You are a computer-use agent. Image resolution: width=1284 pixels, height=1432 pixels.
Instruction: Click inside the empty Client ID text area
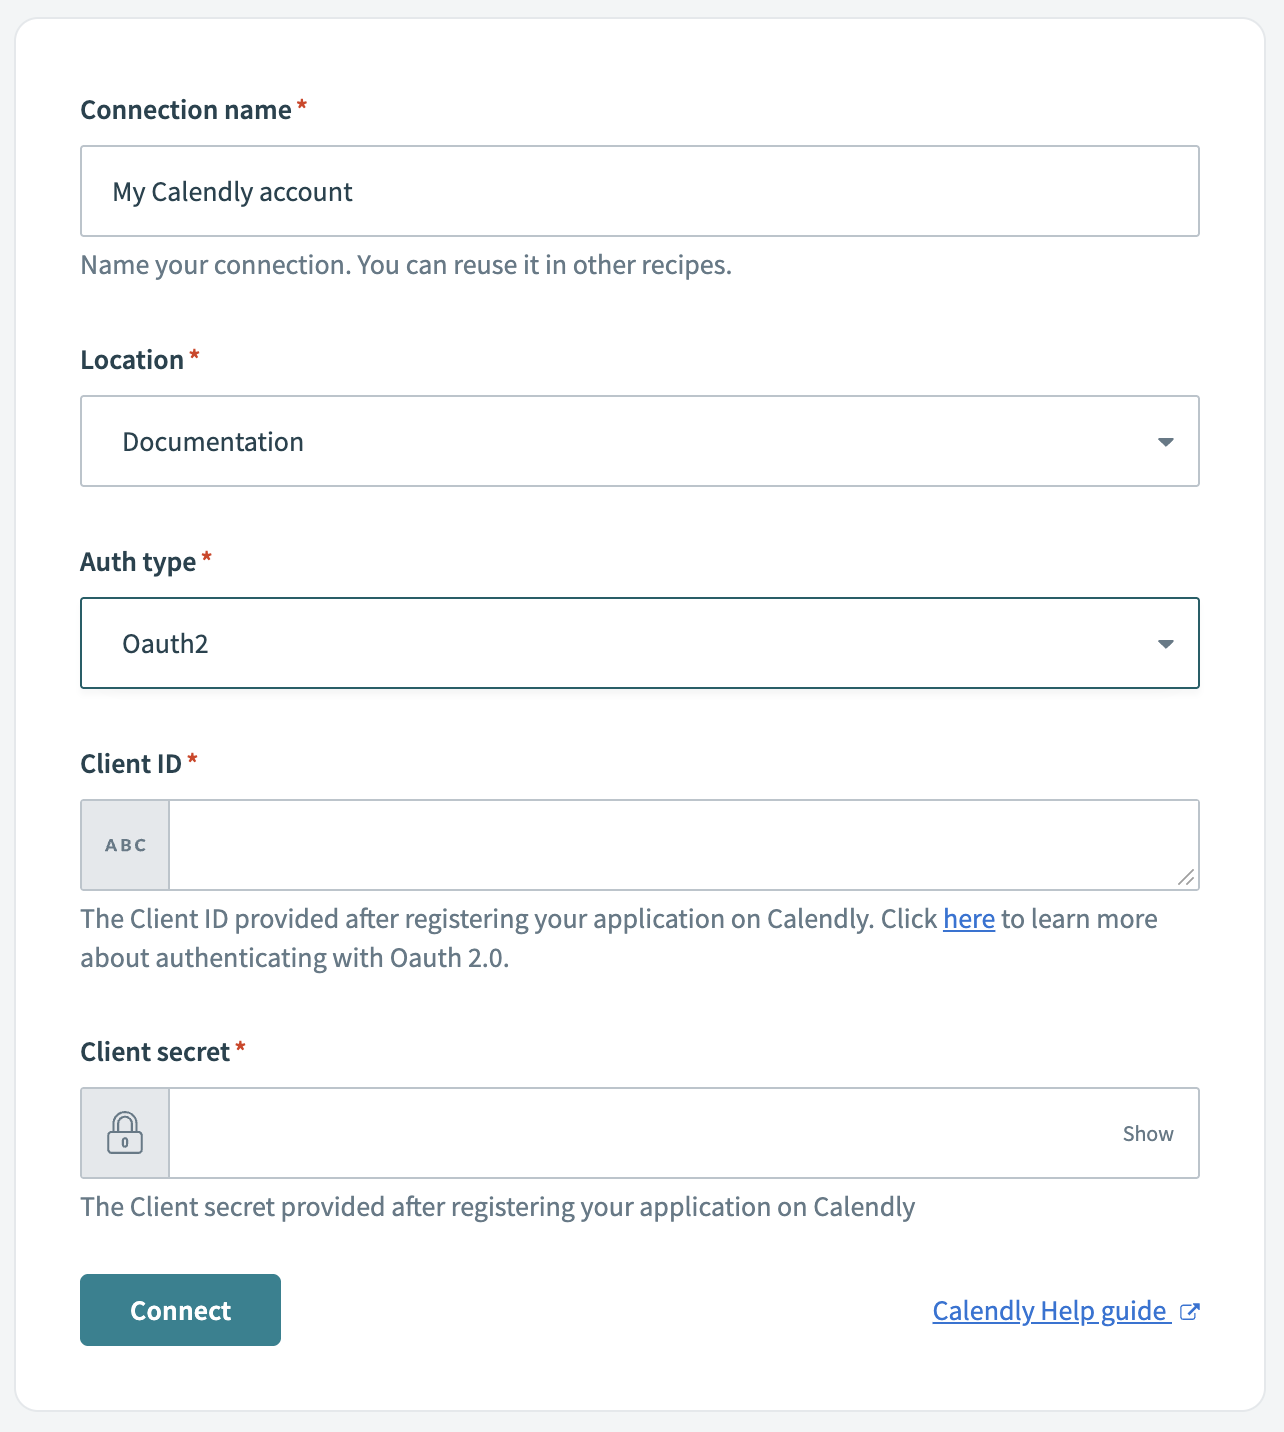pyautogui.click(x=680, y=844)
